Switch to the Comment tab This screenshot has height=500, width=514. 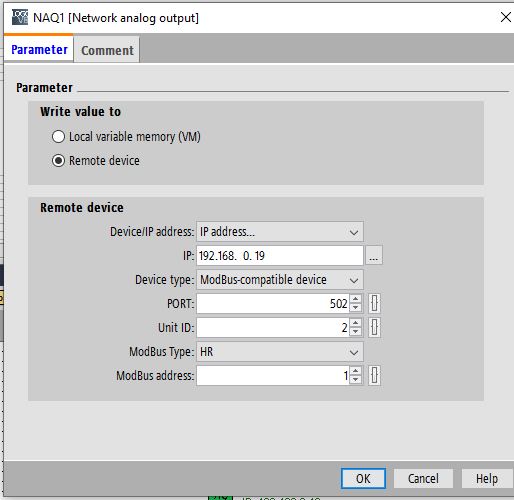pos(107,50)
